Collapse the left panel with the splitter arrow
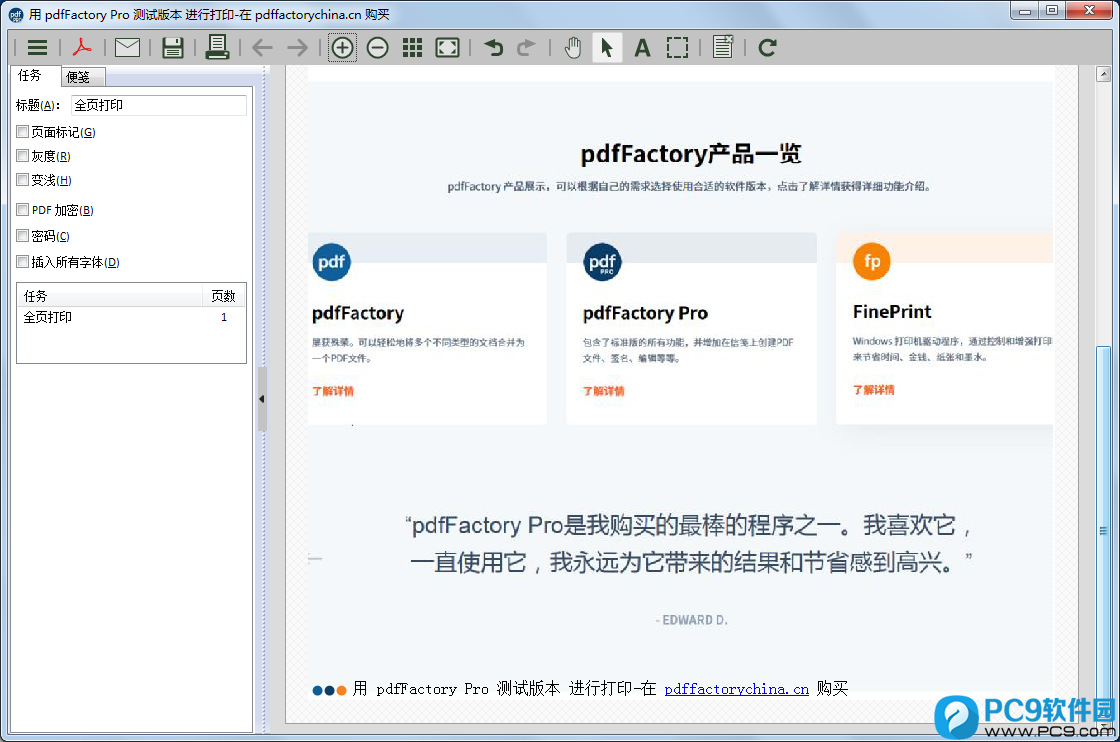 261,399
